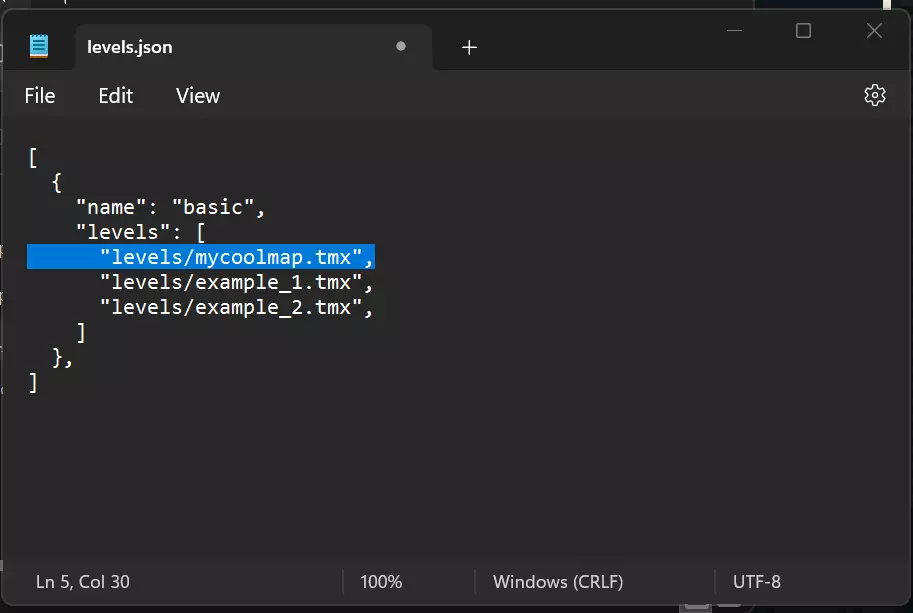Place cursor on the "levels/example_1.tmx" line
The width and height of the screenshot is (913, 613).
(236, 283)
